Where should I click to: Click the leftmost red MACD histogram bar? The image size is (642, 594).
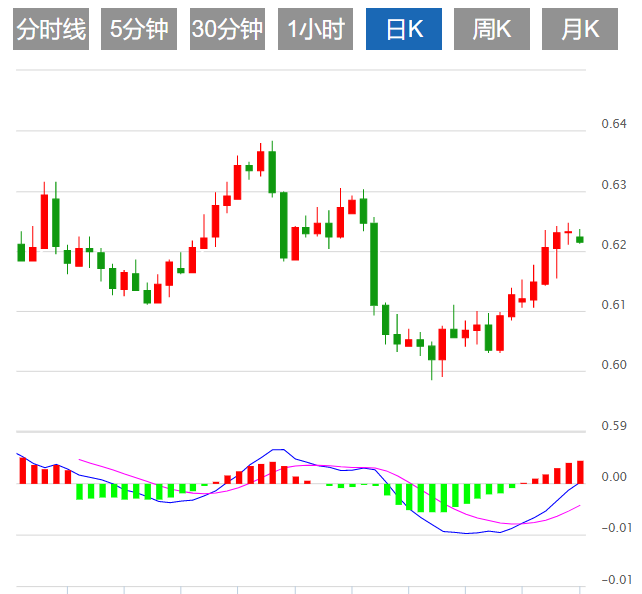pyautogui.click(x=21, y=469)
